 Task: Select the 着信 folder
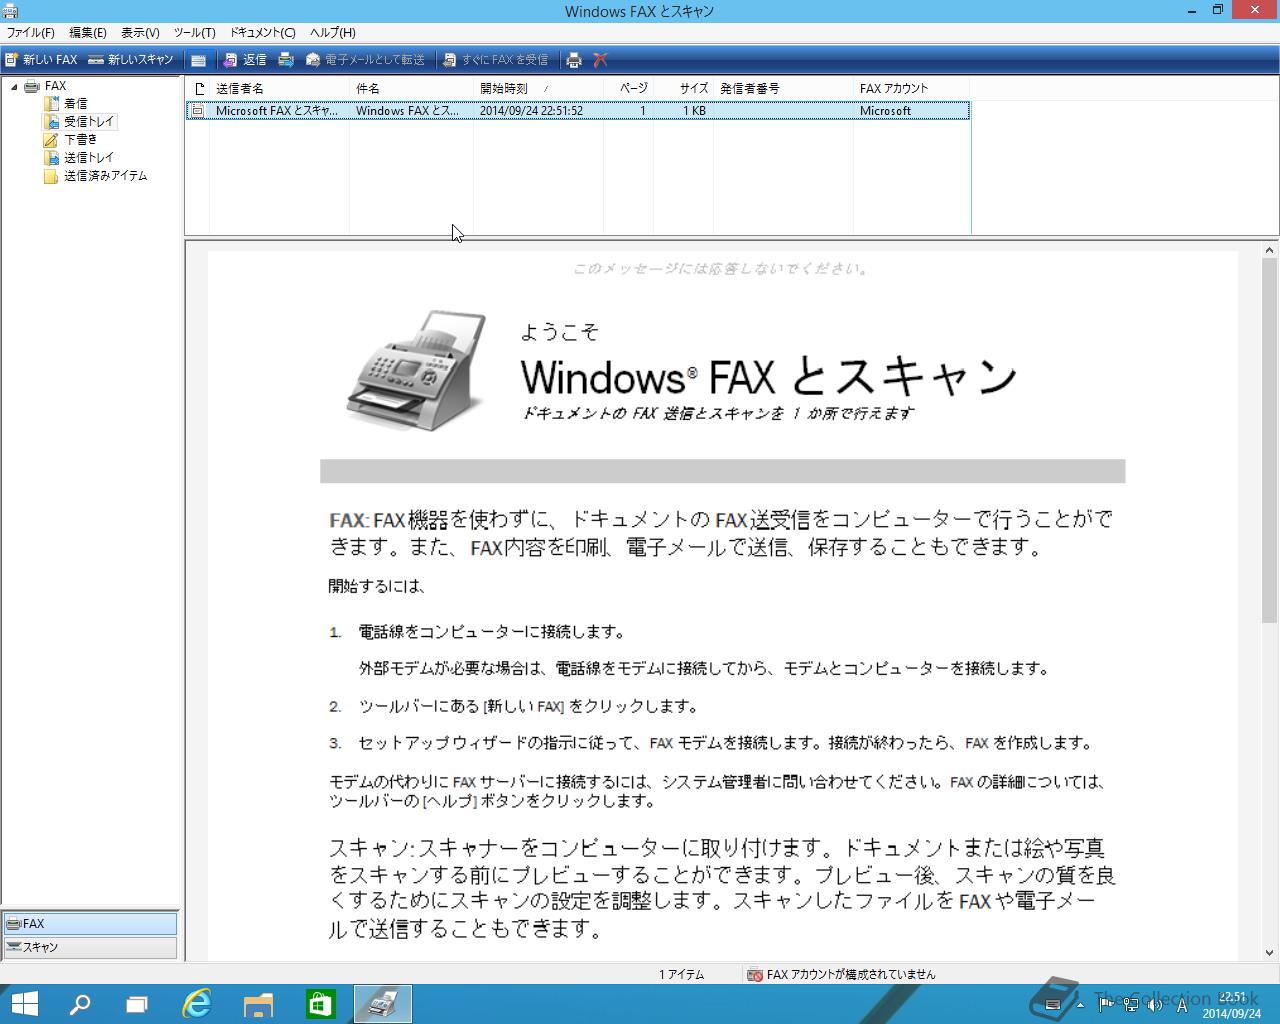[x=75, y=104]
